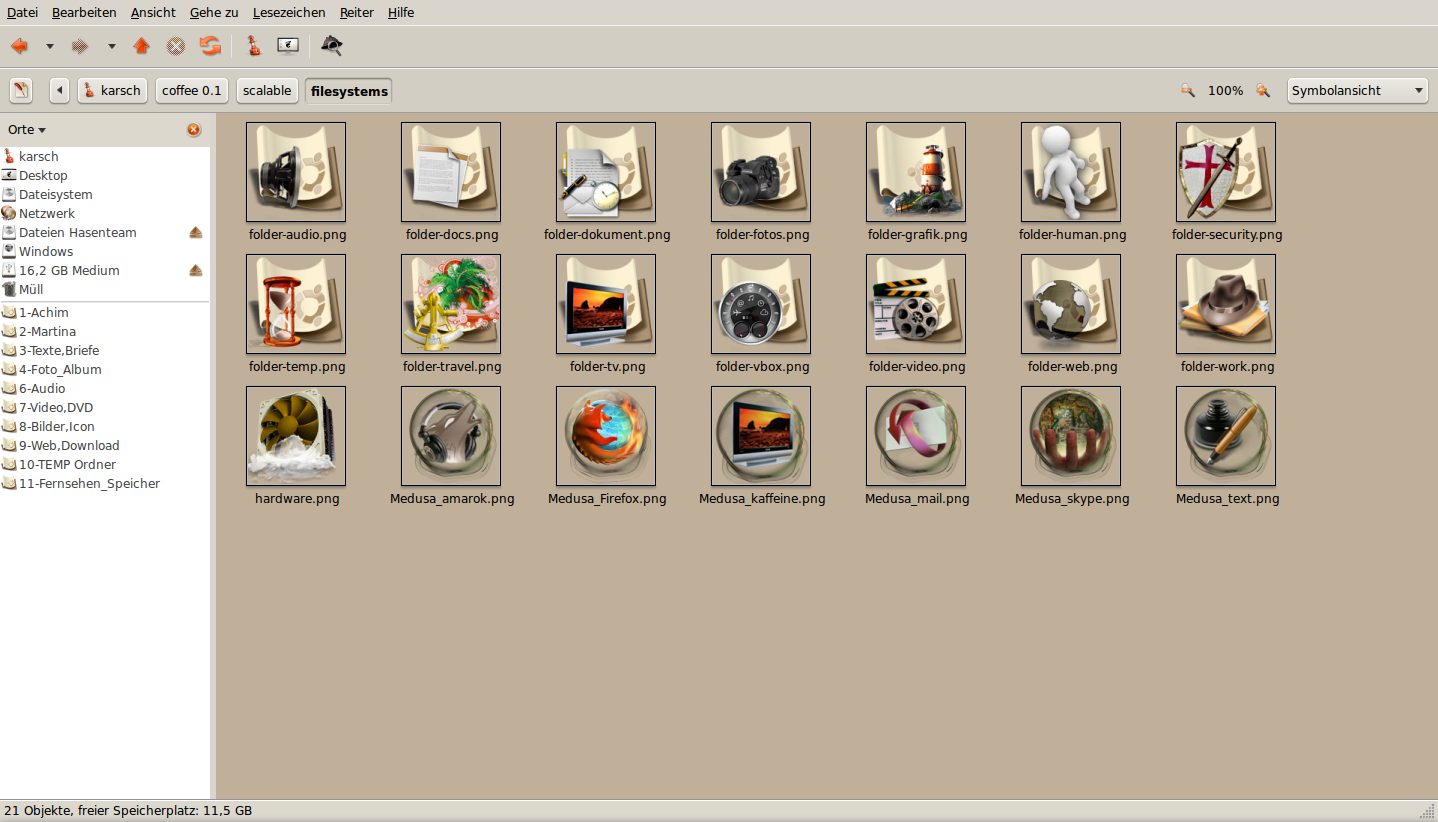
Task: Open bookmark 4-Foto_Album
Action: [105, 369]
